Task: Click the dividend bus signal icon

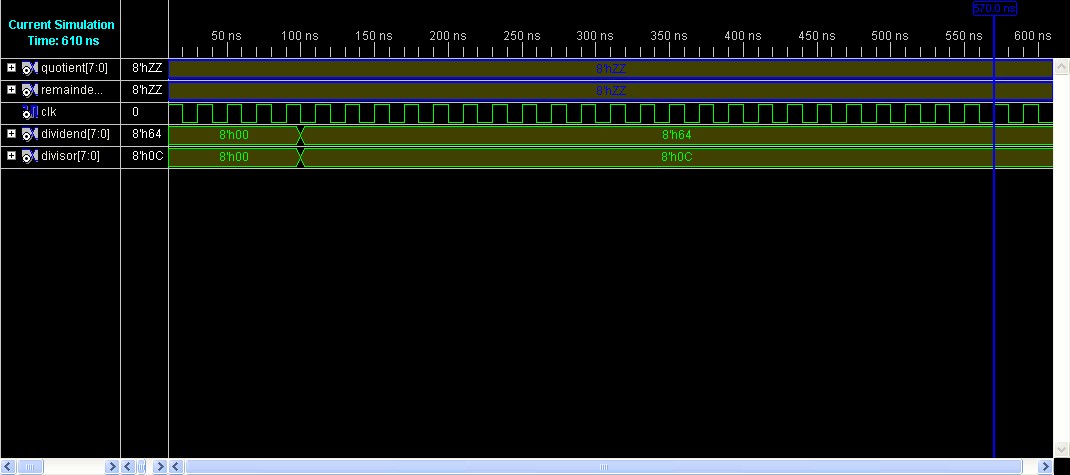Action: point(29,134)
